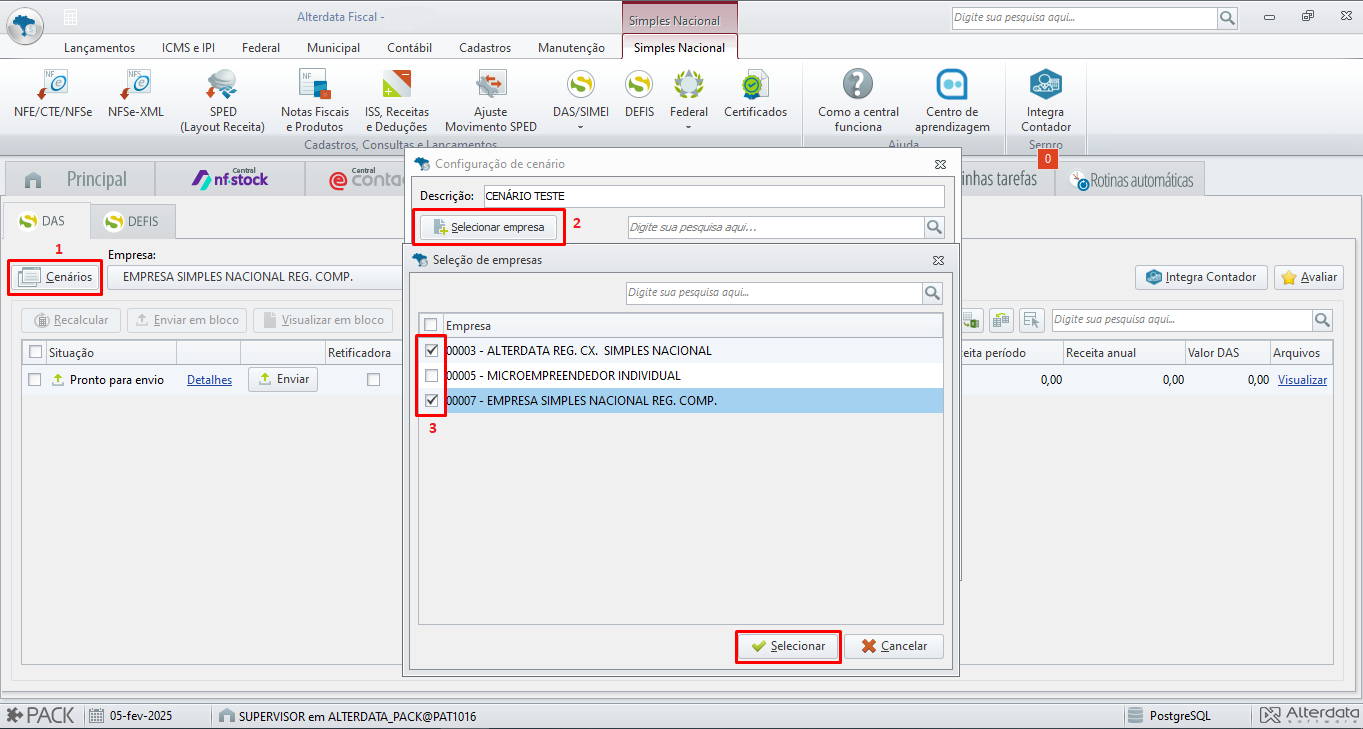The image size is (1363, 729).
Task: Click the column chooser icon above the grid
Action: pyautogui.click(x=1031, y=320)
